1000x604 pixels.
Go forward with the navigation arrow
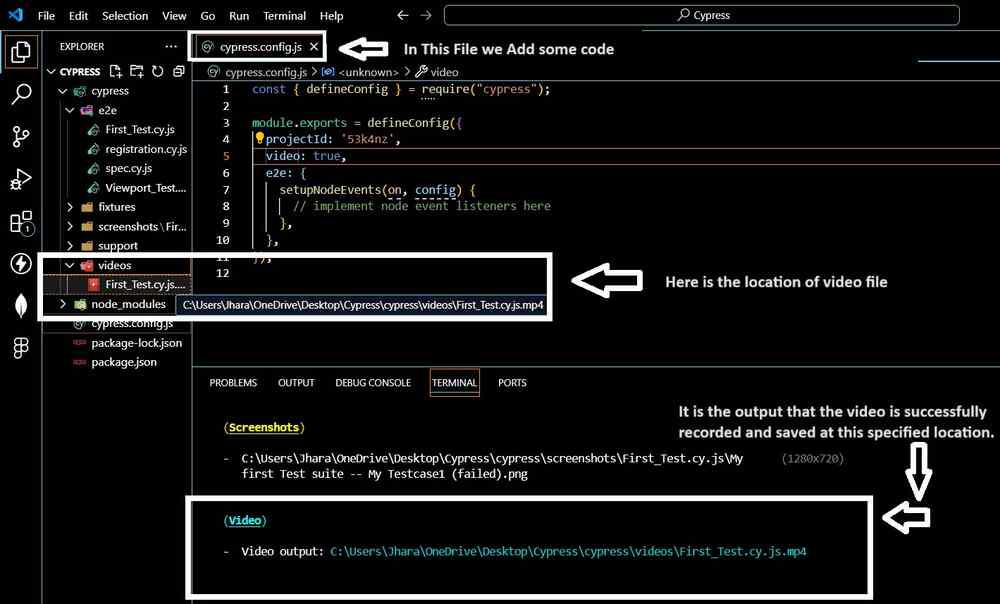point(426,15)
